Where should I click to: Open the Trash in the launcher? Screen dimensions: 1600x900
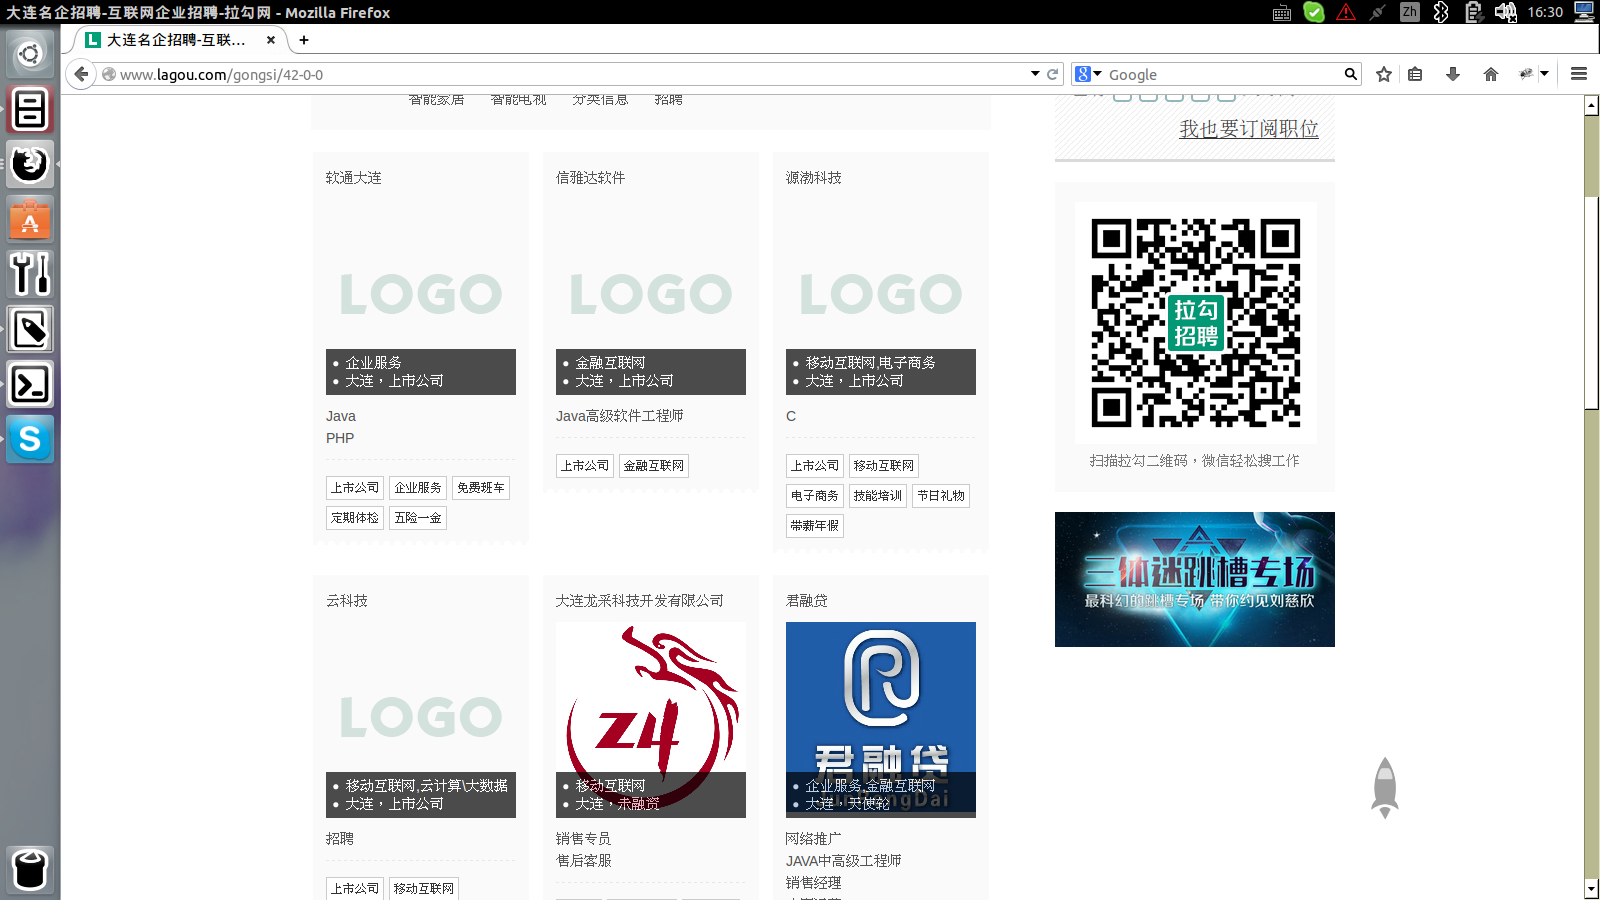(x=30, y=869)
